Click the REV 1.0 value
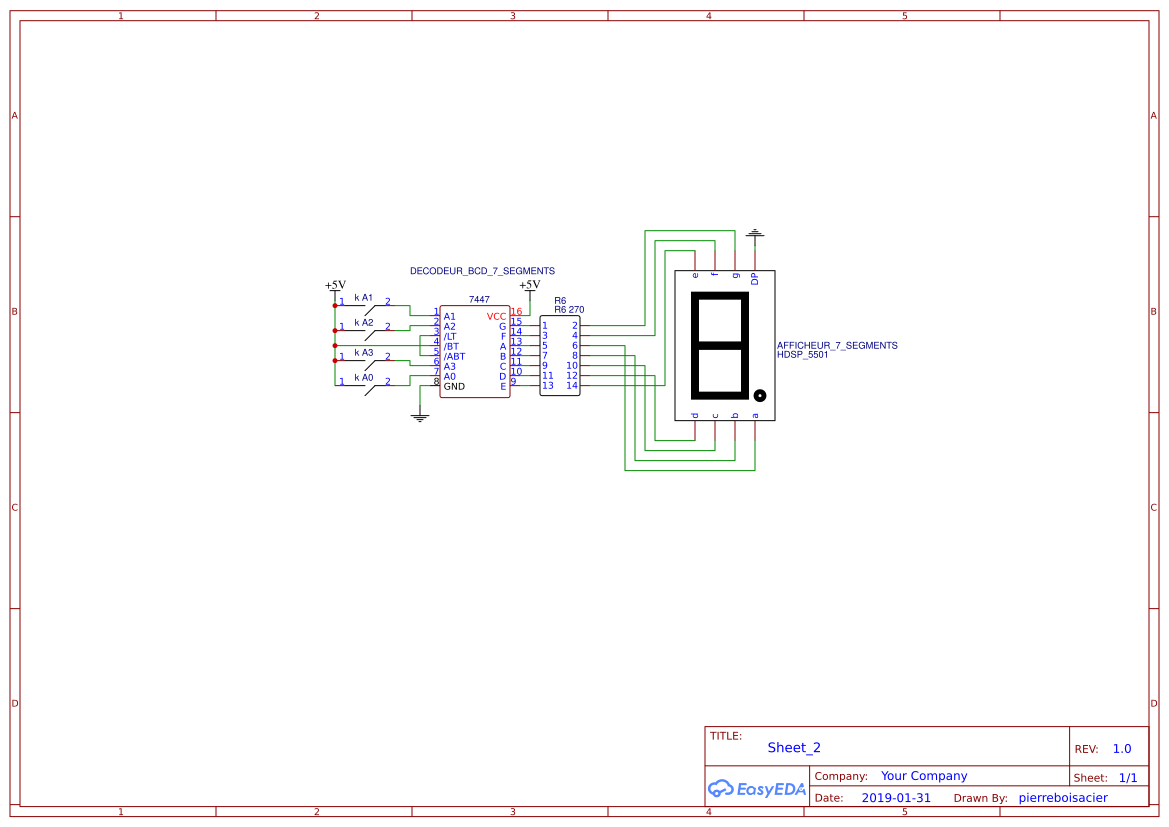1169x827 pixels. click(1122, 749)
